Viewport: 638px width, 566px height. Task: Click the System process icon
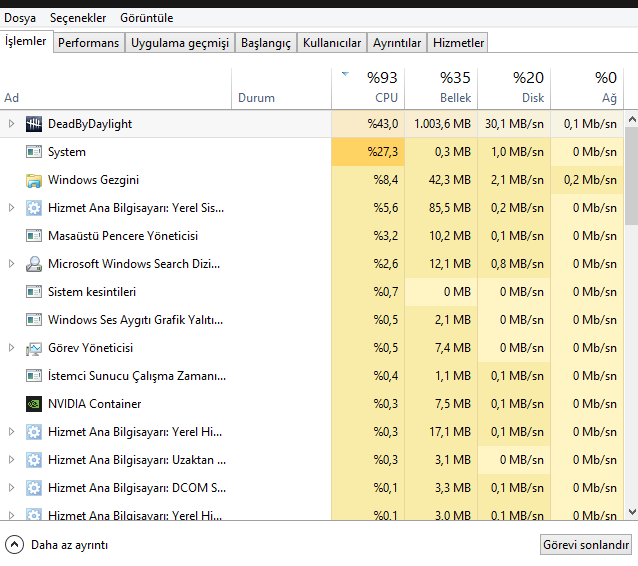[x=33, y=152]
